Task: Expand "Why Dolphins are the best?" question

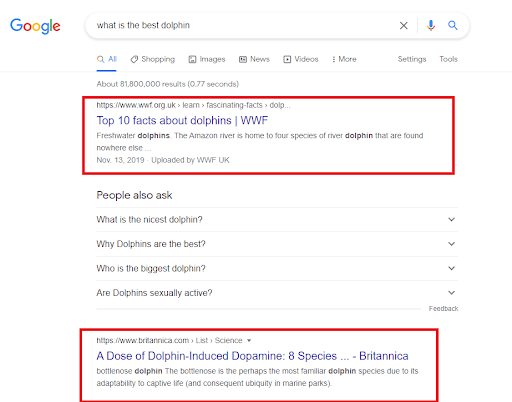Action: 277,244
